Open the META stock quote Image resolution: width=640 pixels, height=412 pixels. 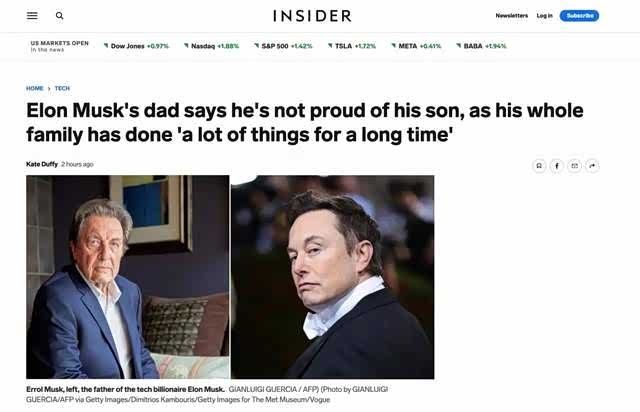click(x=416, y=46)
